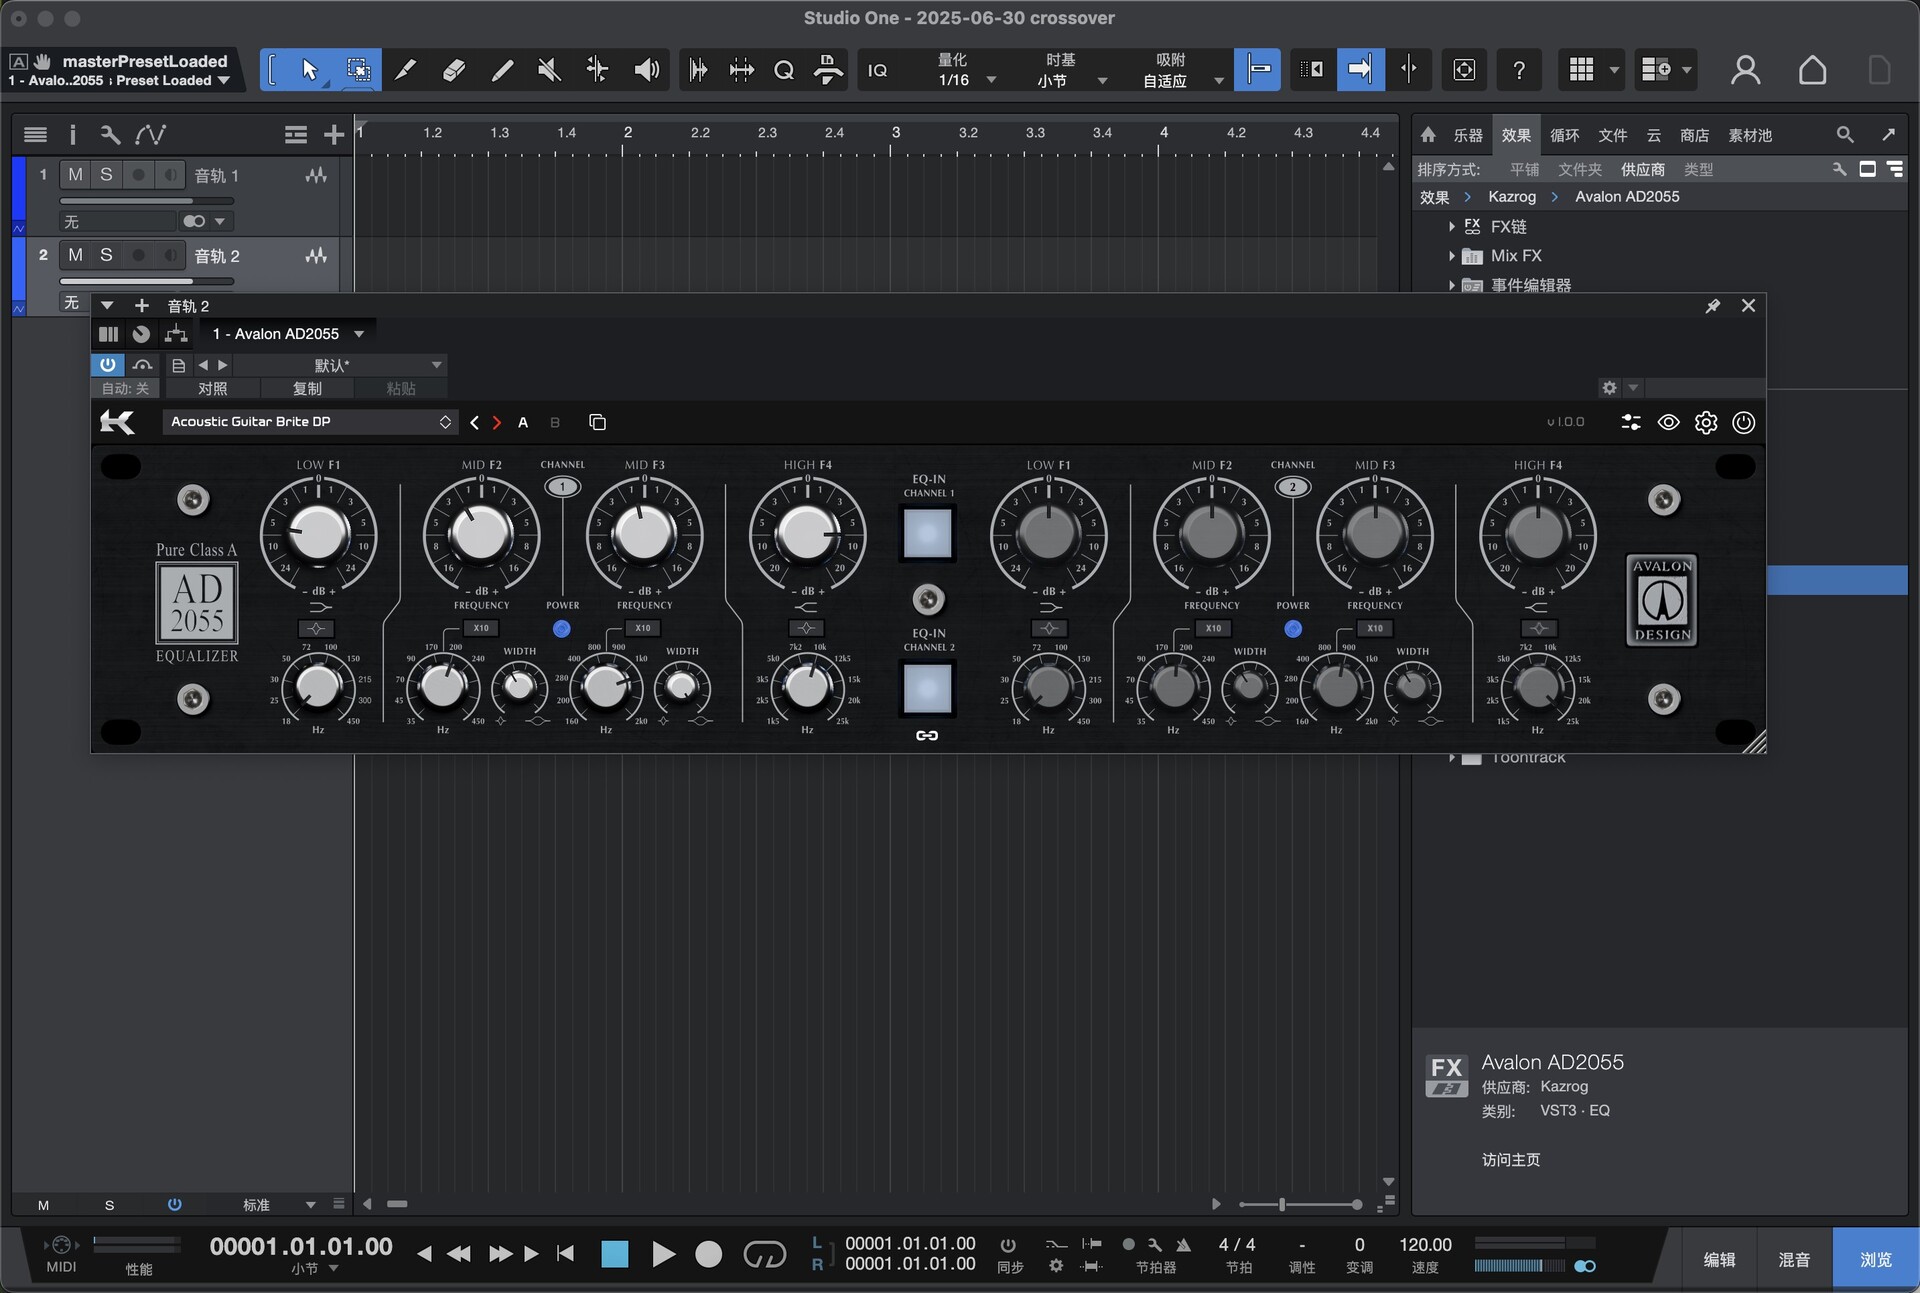Toggle the eye visibility icon in plugin
The height and width of the screenshot is (1293, 1920).
point(1668,422)
